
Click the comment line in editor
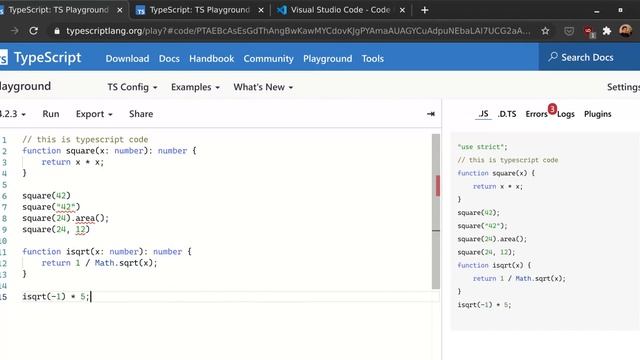85,140
